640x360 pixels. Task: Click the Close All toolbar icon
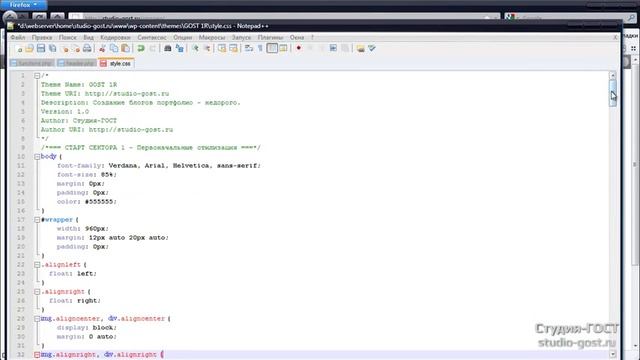click(76, 49)
